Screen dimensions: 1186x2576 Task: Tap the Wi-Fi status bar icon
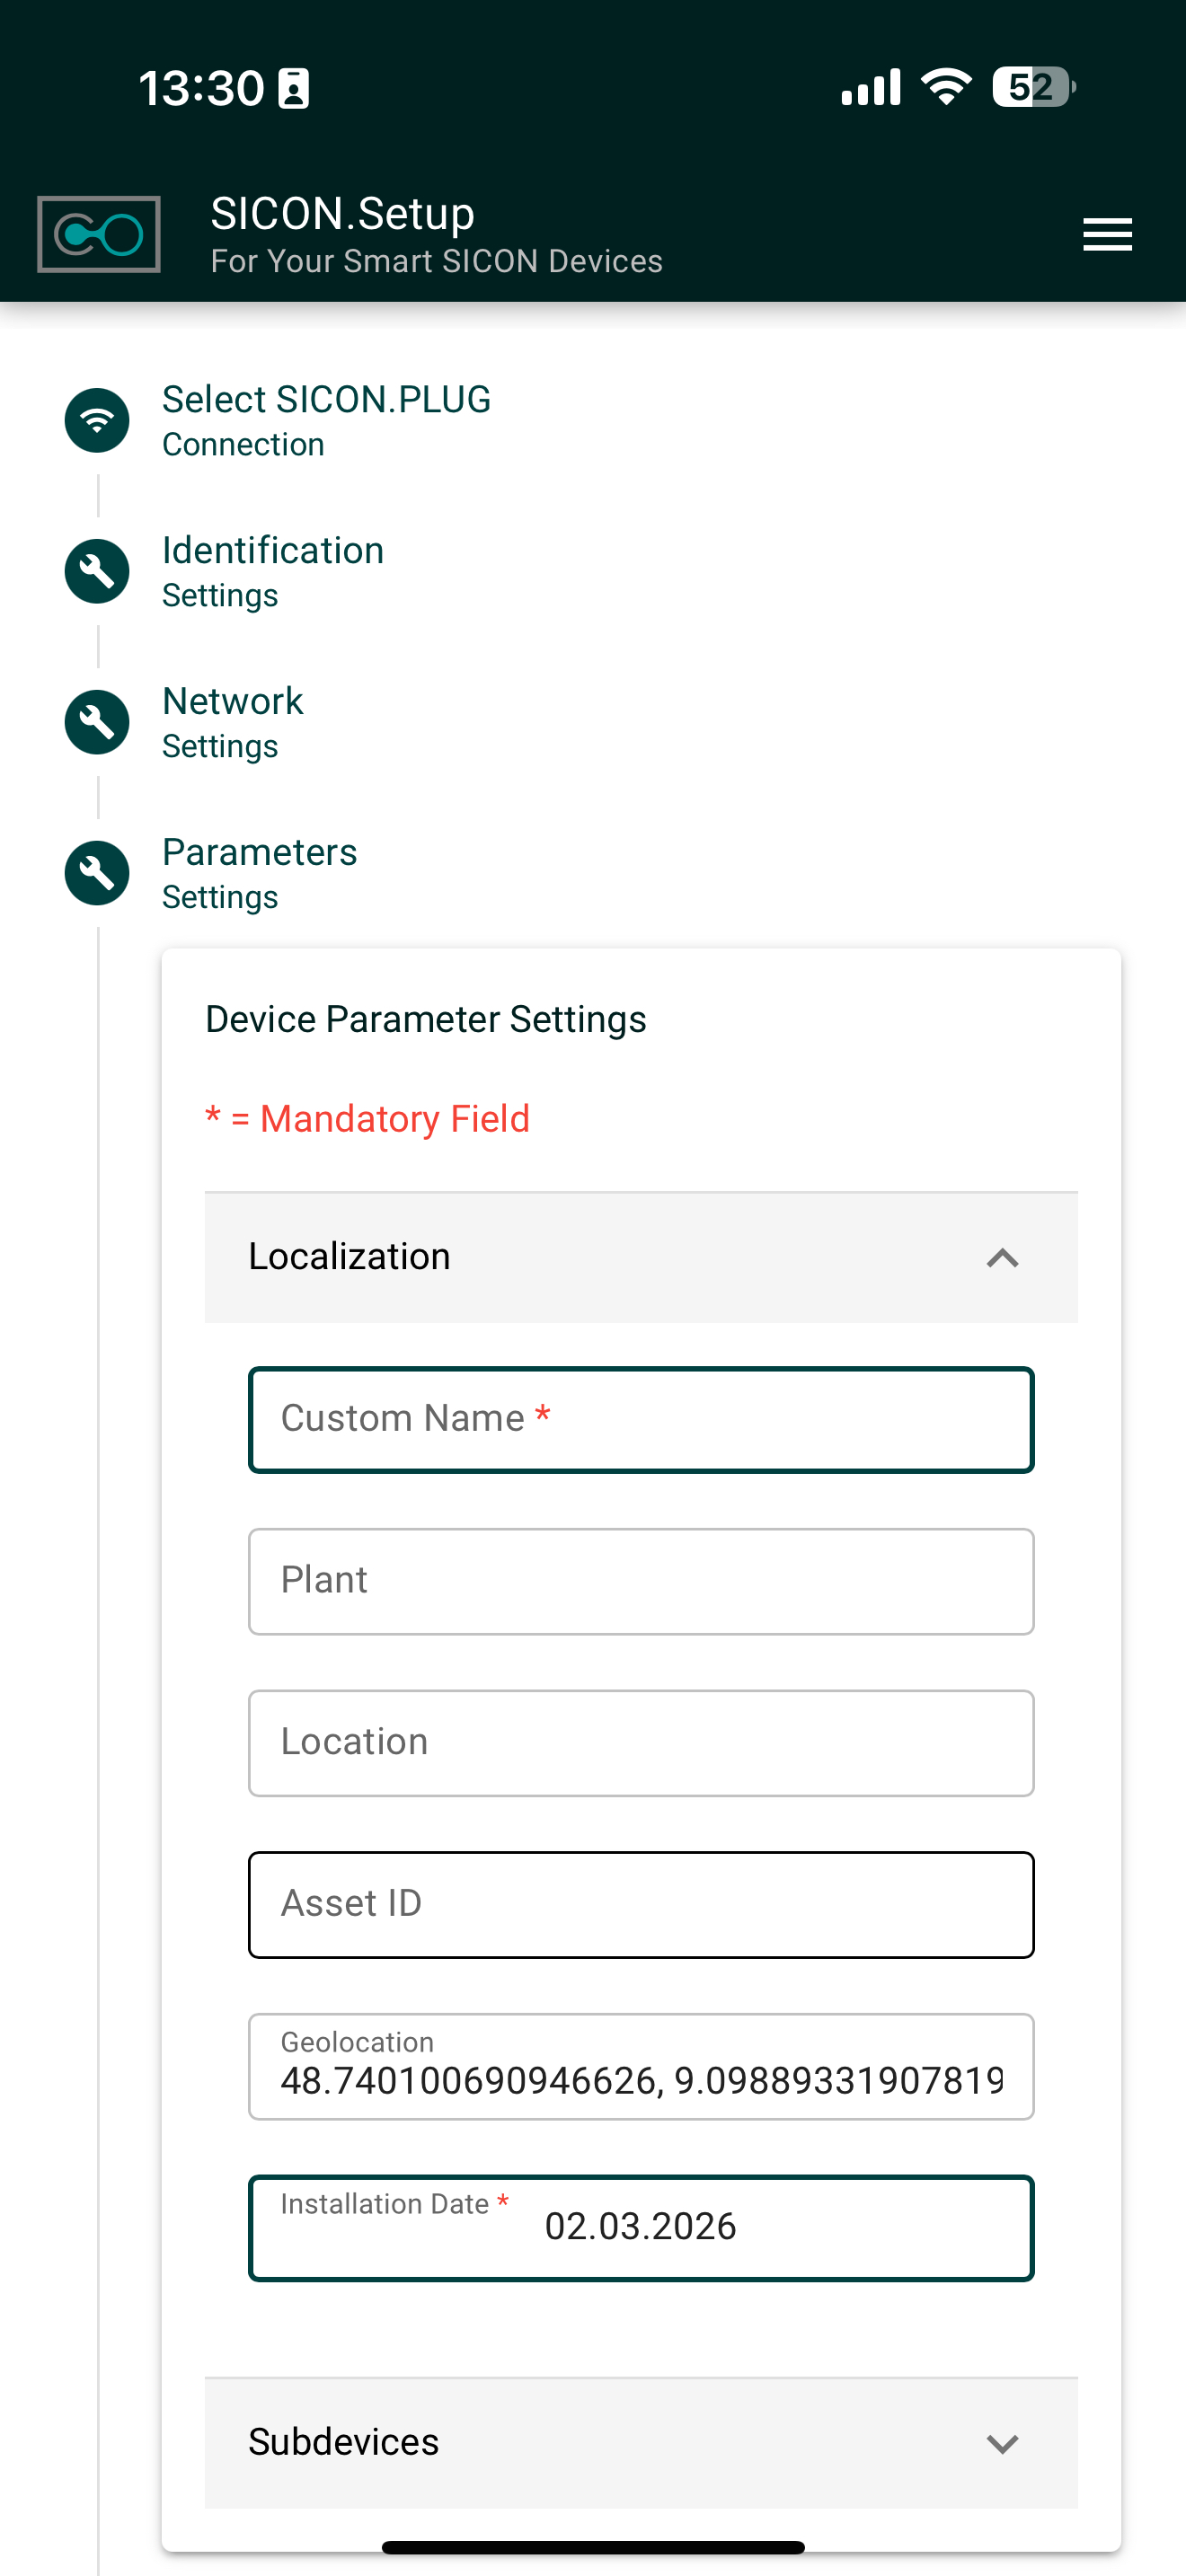pyautogui.click(x=945, y=88)
